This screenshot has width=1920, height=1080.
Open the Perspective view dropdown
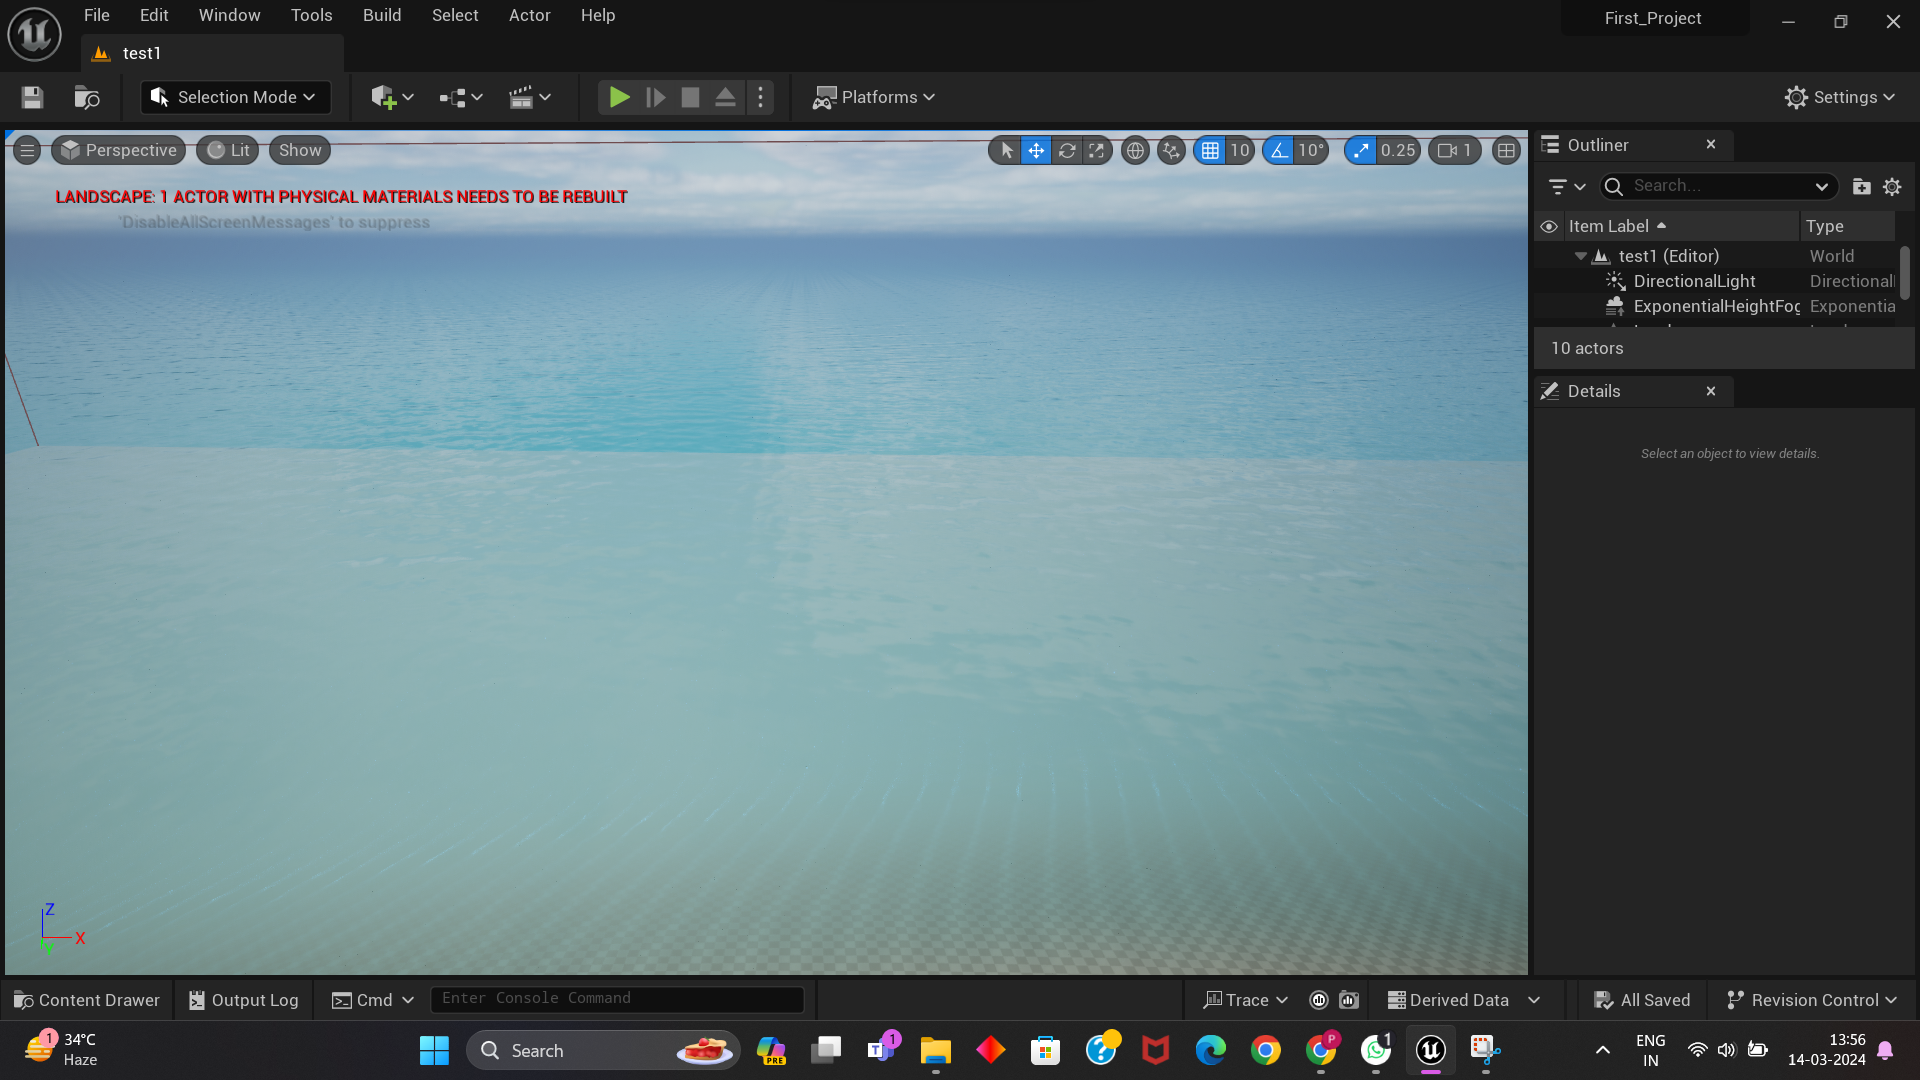pyautogui.click(x=118, y=150)
